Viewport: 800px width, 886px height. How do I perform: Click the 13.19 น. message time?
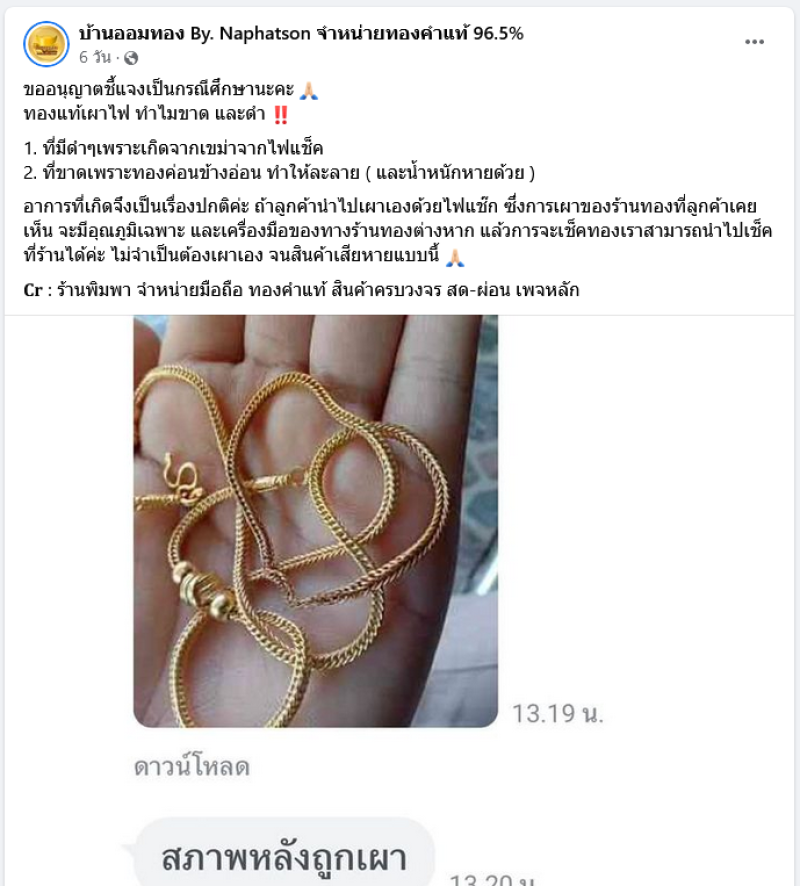pos(558,714)
